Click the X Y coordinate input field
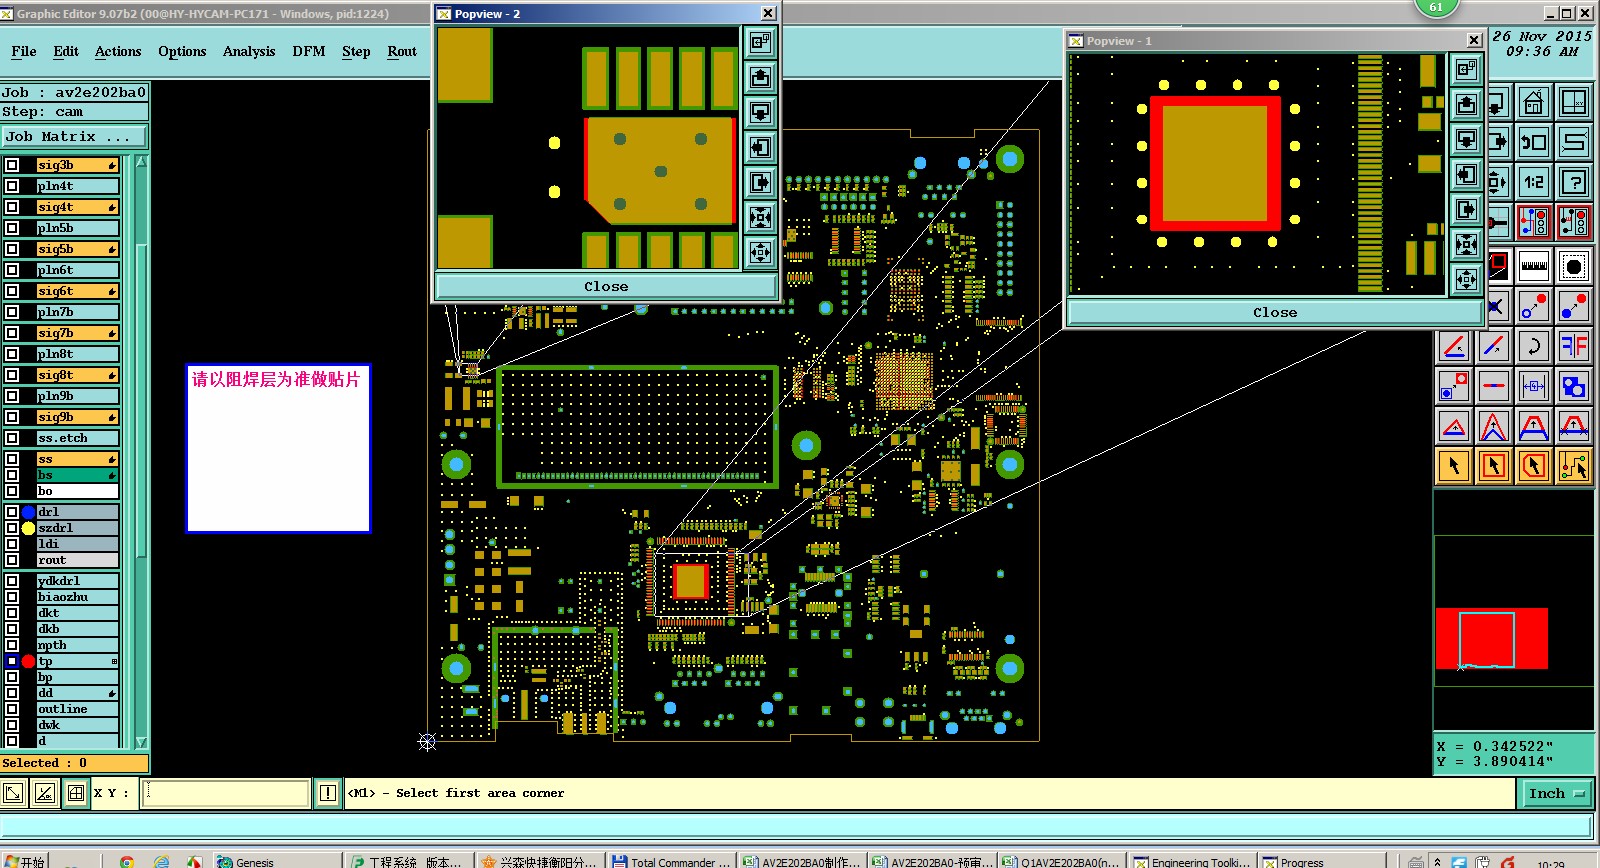Viewport: 1600px width, 868px height. pyautogui.click(x=226, y=793)
